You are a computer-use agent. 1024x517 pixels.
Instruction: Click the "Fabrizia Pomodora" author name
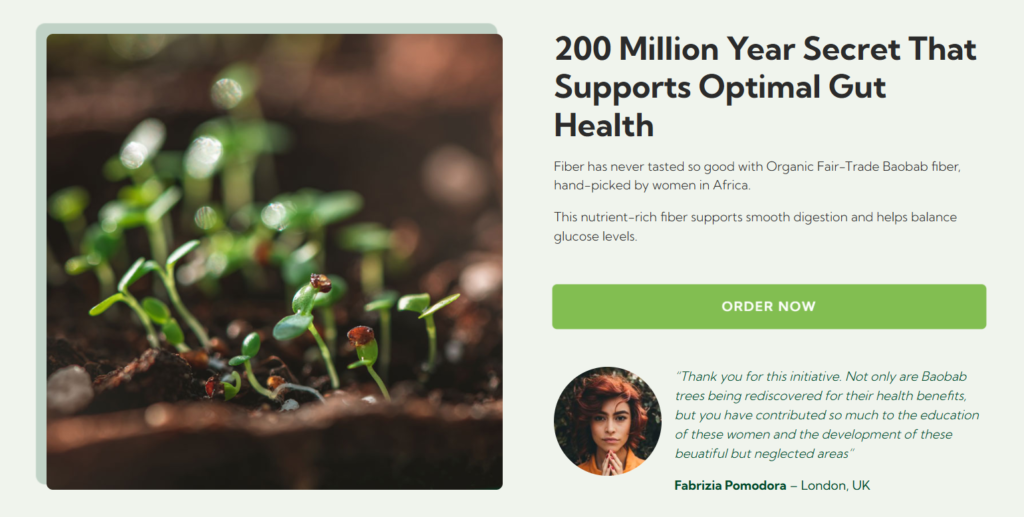click(730, 486)
